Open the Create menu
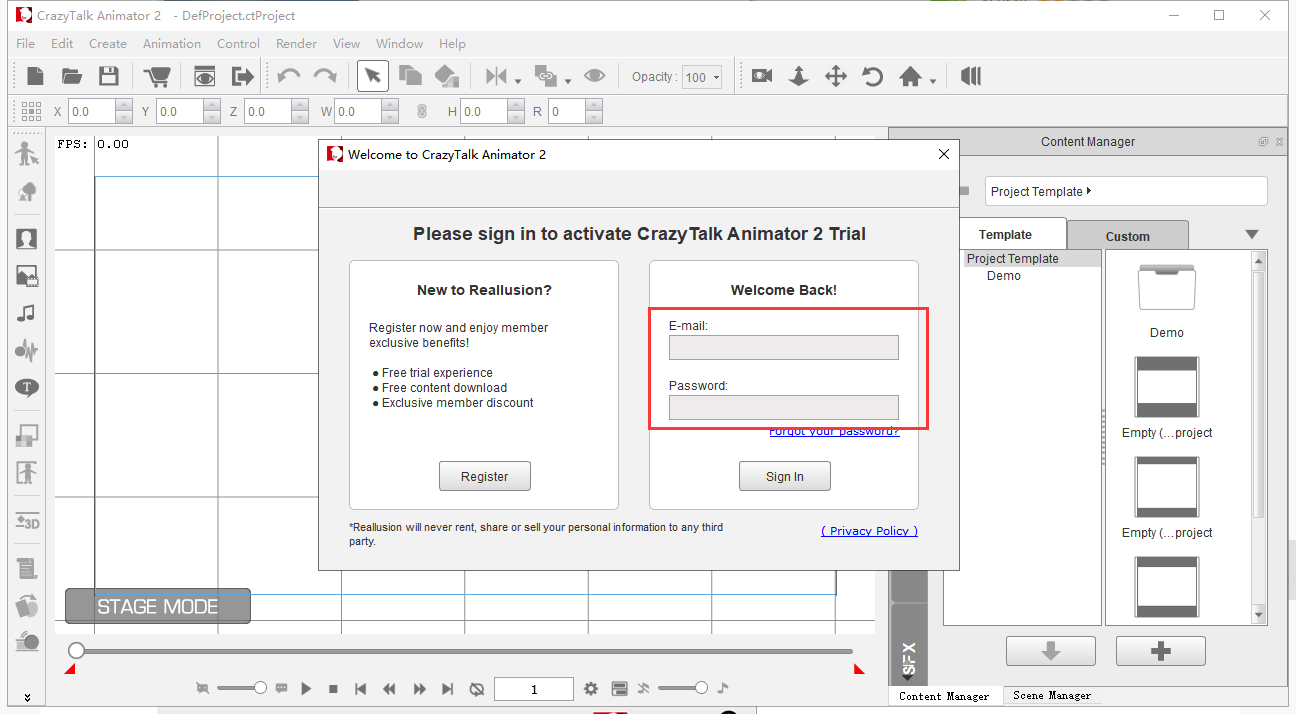1296x714 pixels. pos(108,43)
